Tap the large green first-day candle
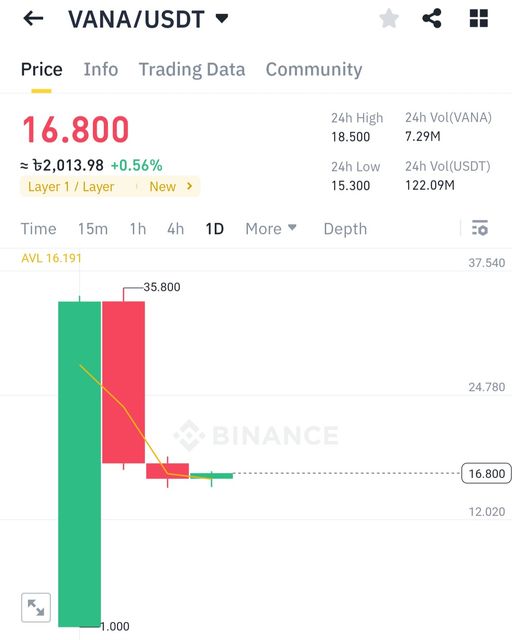The height and width of the screenshot is (640, 512). click(x=80, y=464)
